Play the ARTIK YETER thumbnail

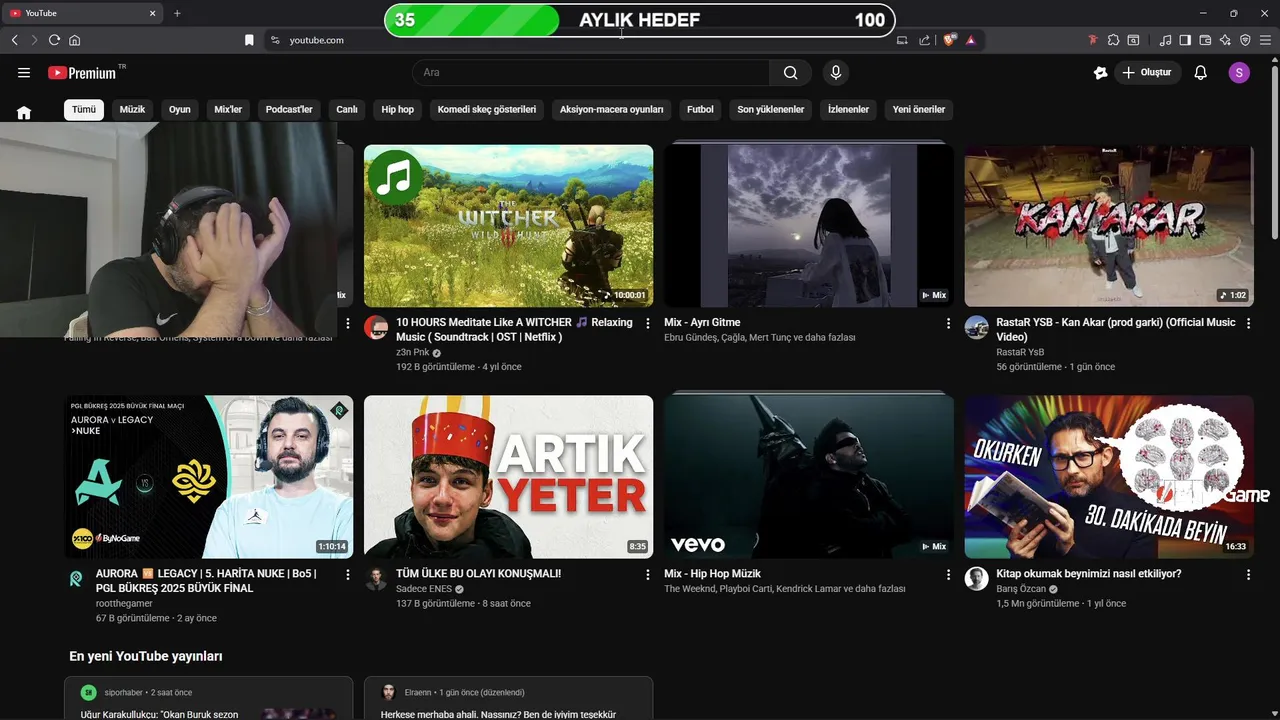click(508, 477)
